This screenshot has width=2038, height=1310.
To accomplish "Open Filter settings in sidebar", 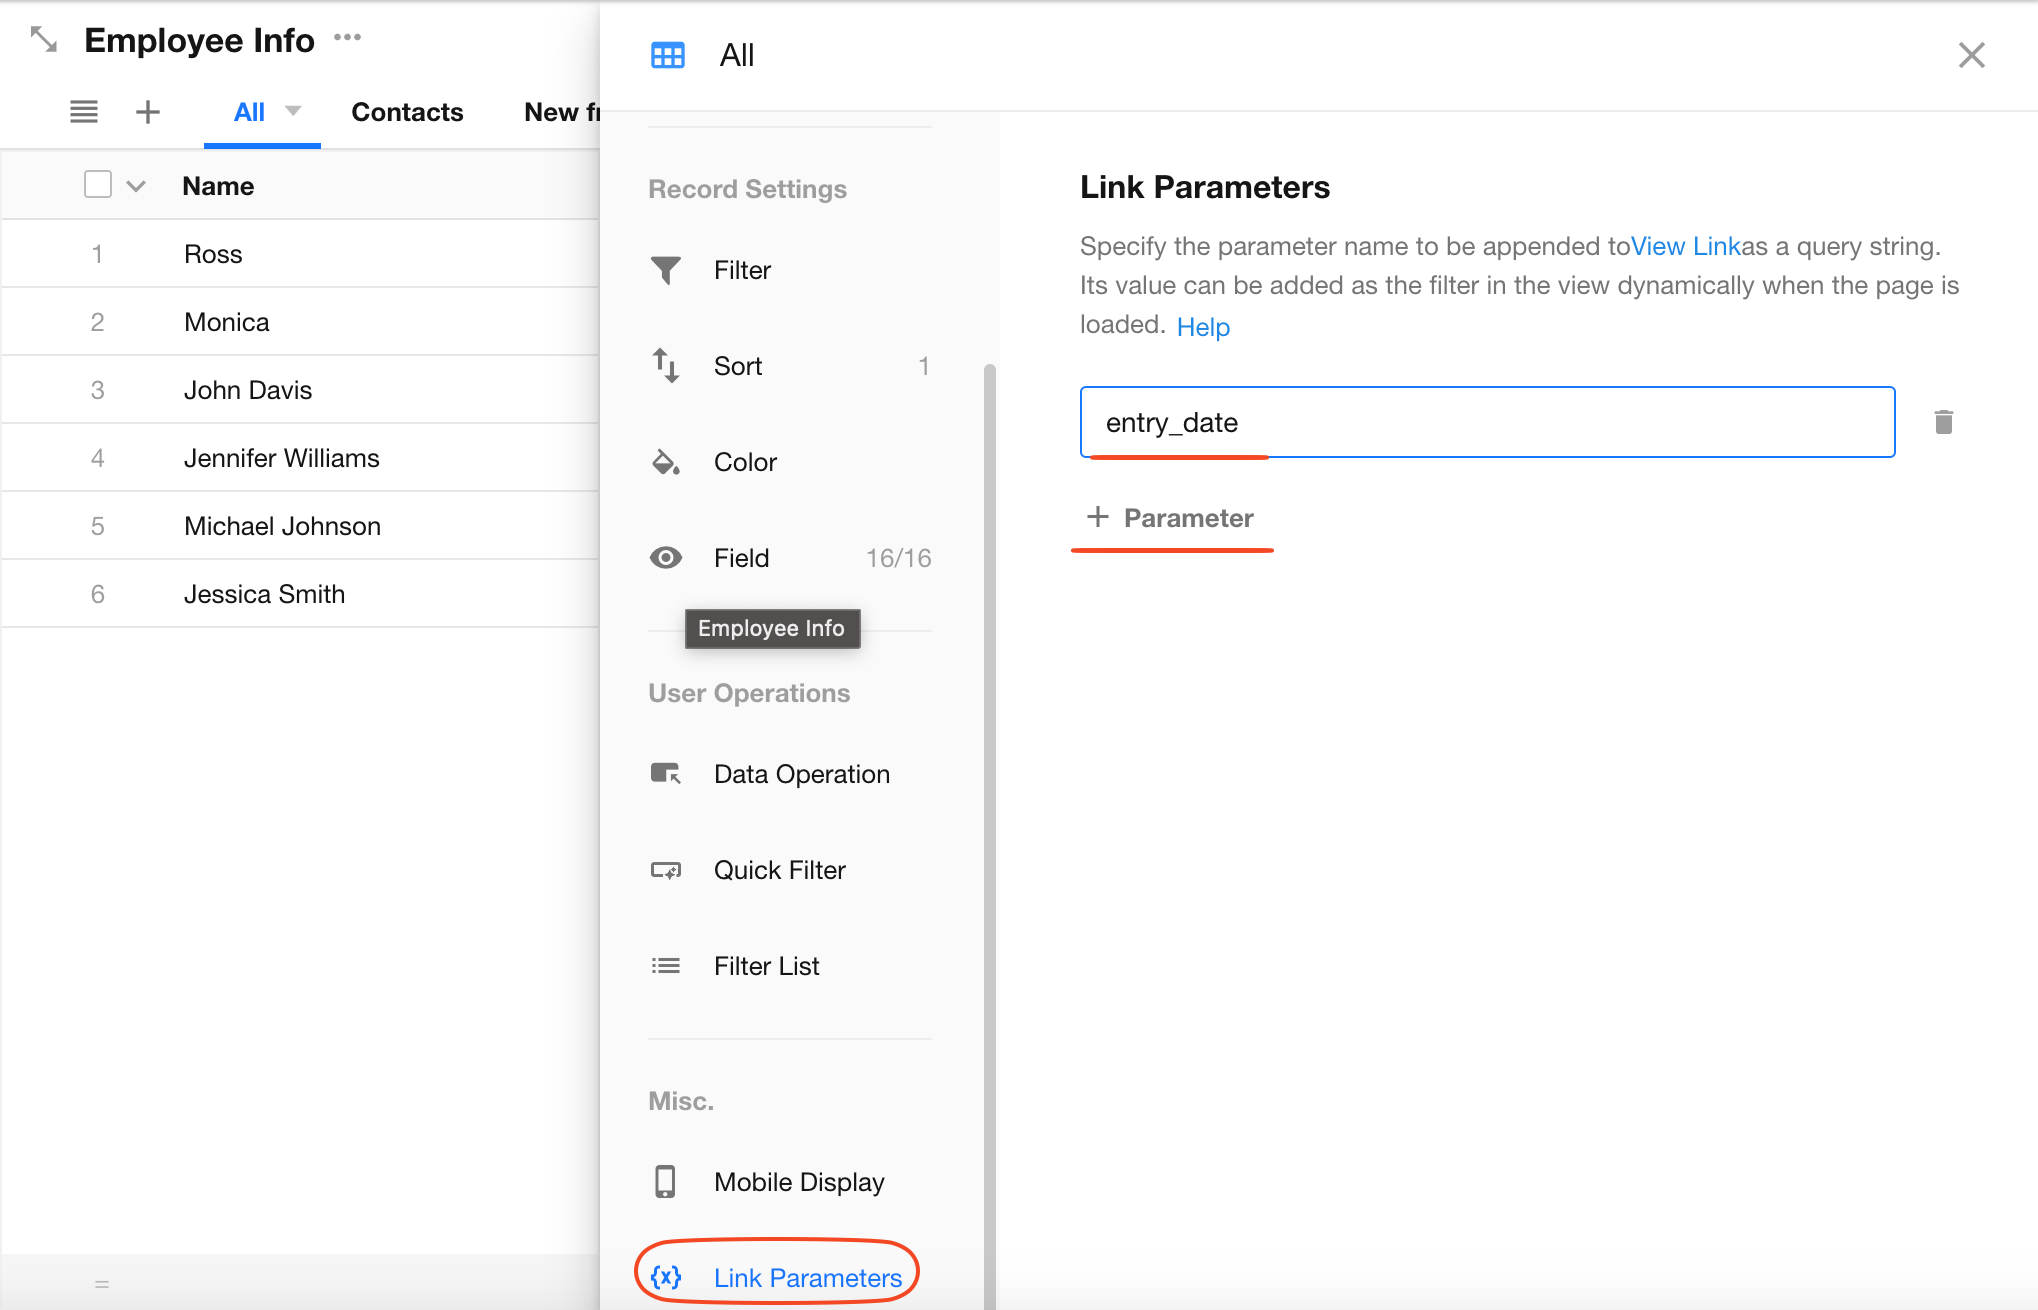I will (x=742, y=270).
